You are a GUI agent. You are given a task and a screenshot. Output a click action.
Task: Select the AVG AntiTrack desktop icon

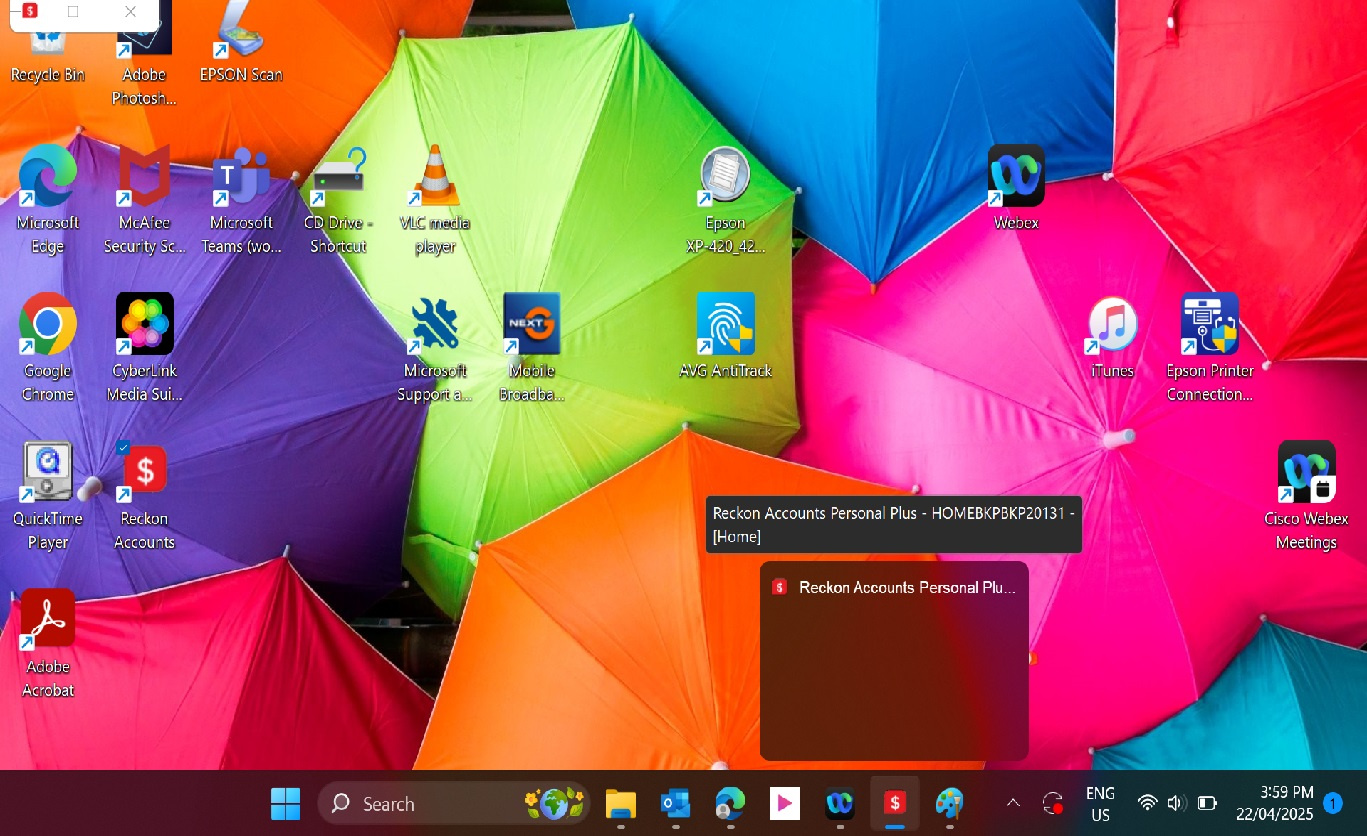(725, 337)
